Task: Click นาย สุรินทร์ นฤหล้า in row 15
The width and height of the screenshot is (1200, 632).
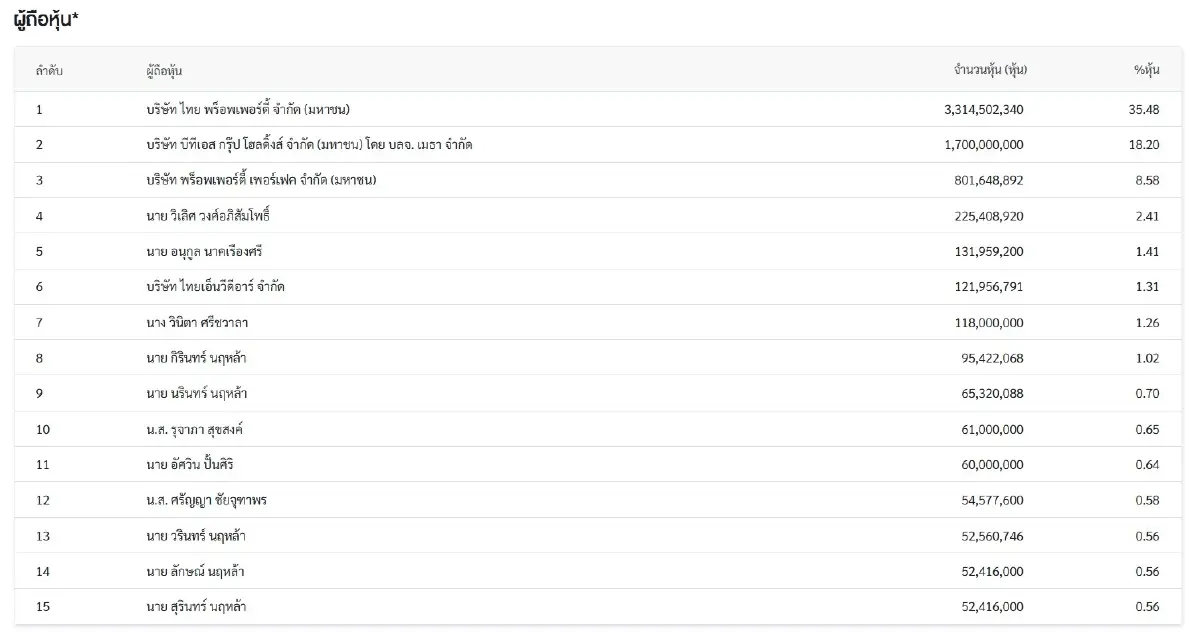Action: point(196,607)
